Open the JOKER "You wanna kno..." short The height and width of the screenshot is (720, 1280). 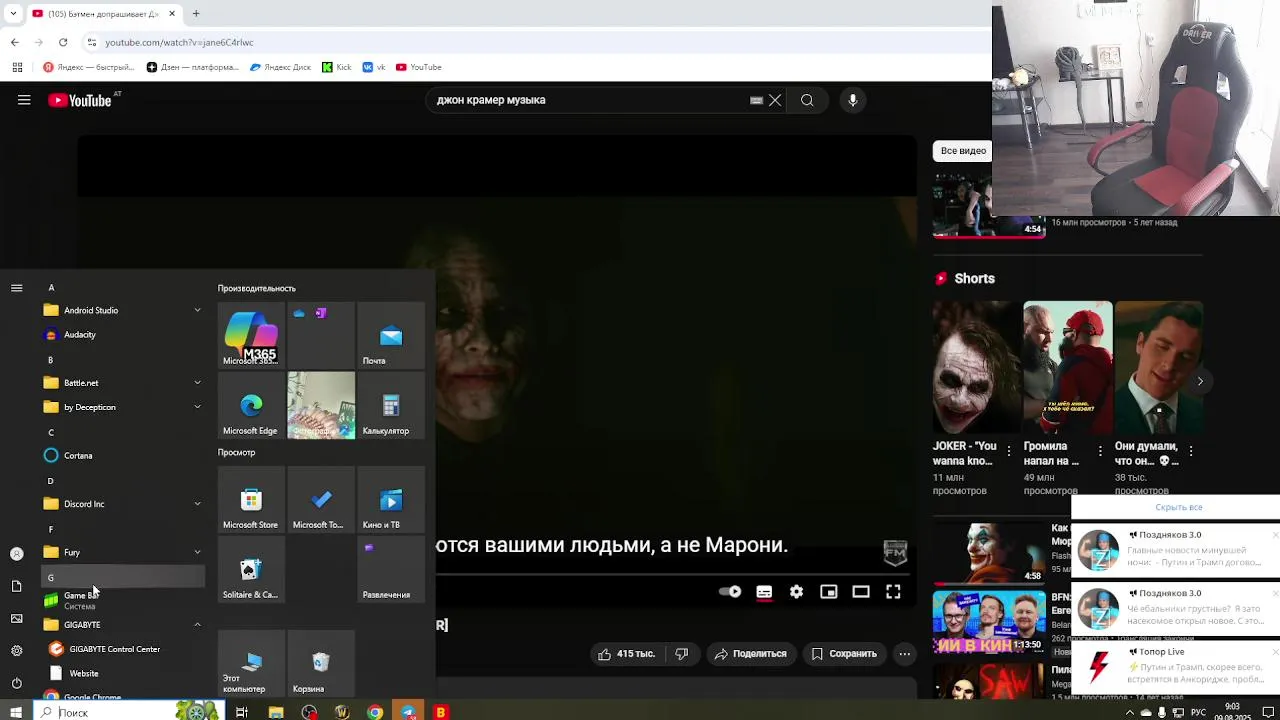pyautogui.click(x=977, y=367)
